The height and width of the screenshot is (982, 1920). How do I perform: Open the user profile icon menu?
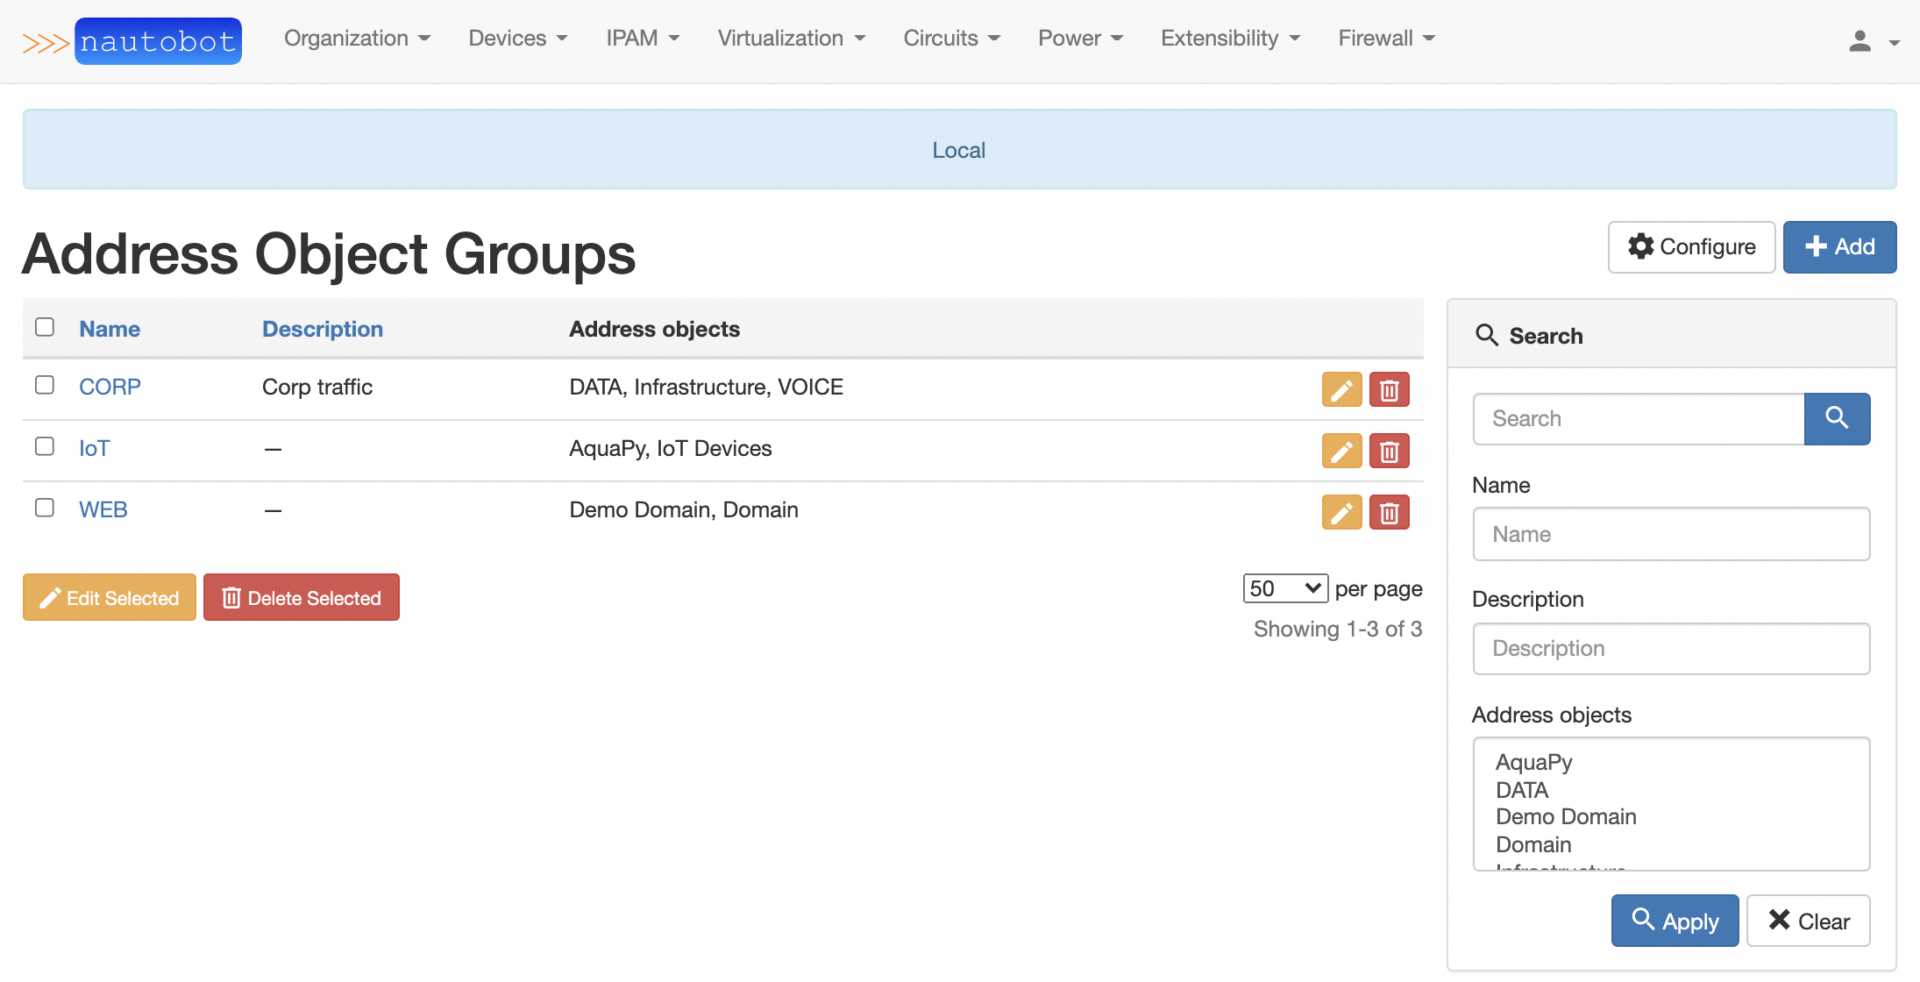click(x=1872, y=41)
